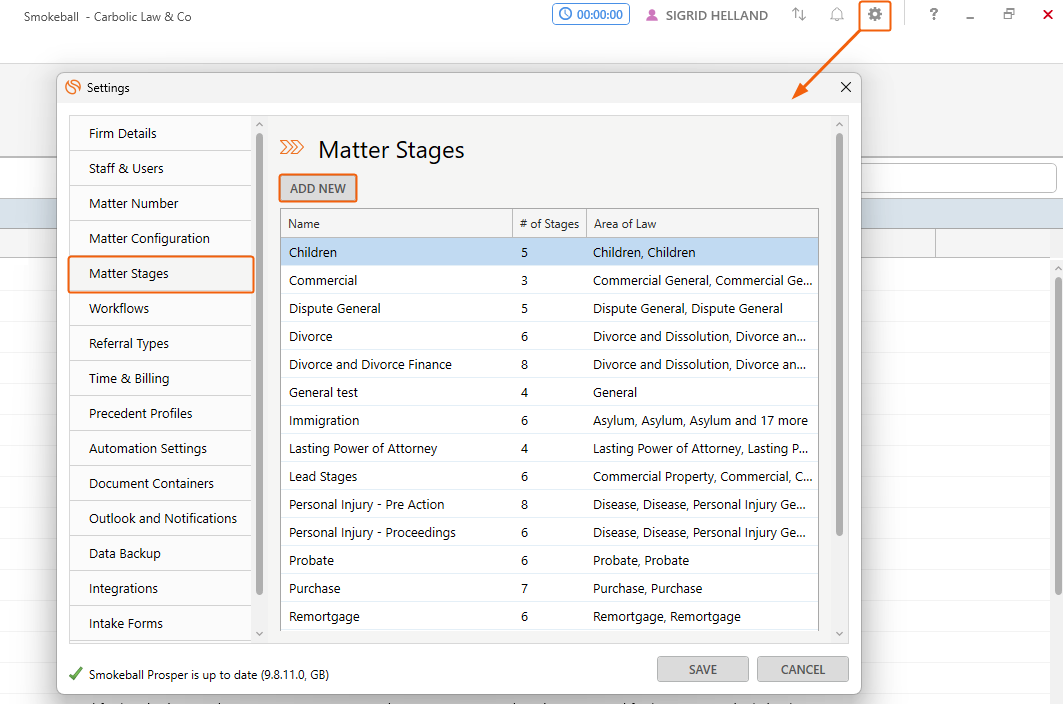Click the Matter Stages panel scrollbar thumb
The width and height of the screenshot is (1063, 704).
pos(839,335)
